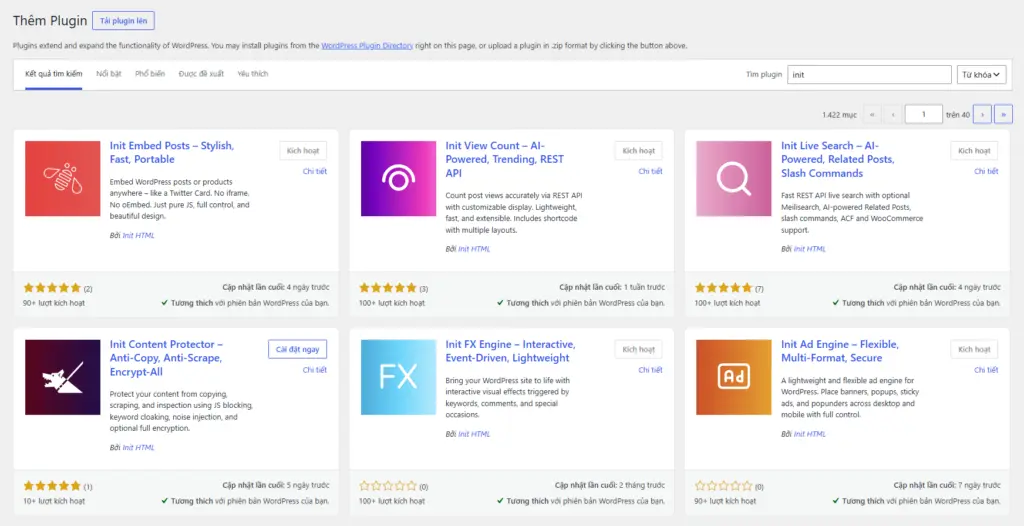Switch to Phổ biến tab

coord(150,74)
